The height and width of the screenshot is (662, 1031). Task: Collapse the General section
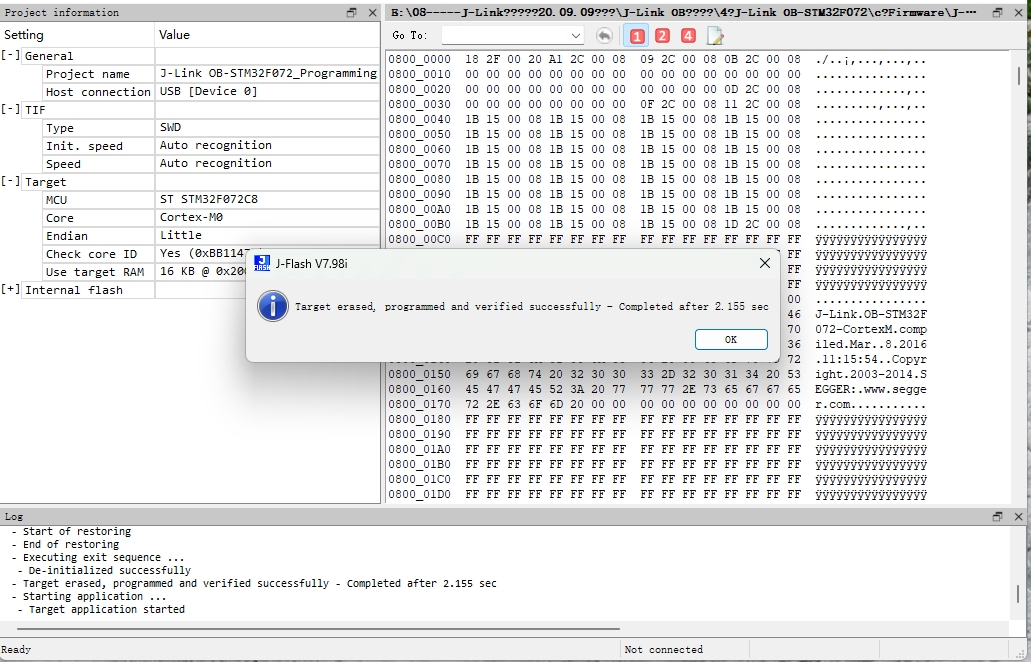click(x=11, y=55)
